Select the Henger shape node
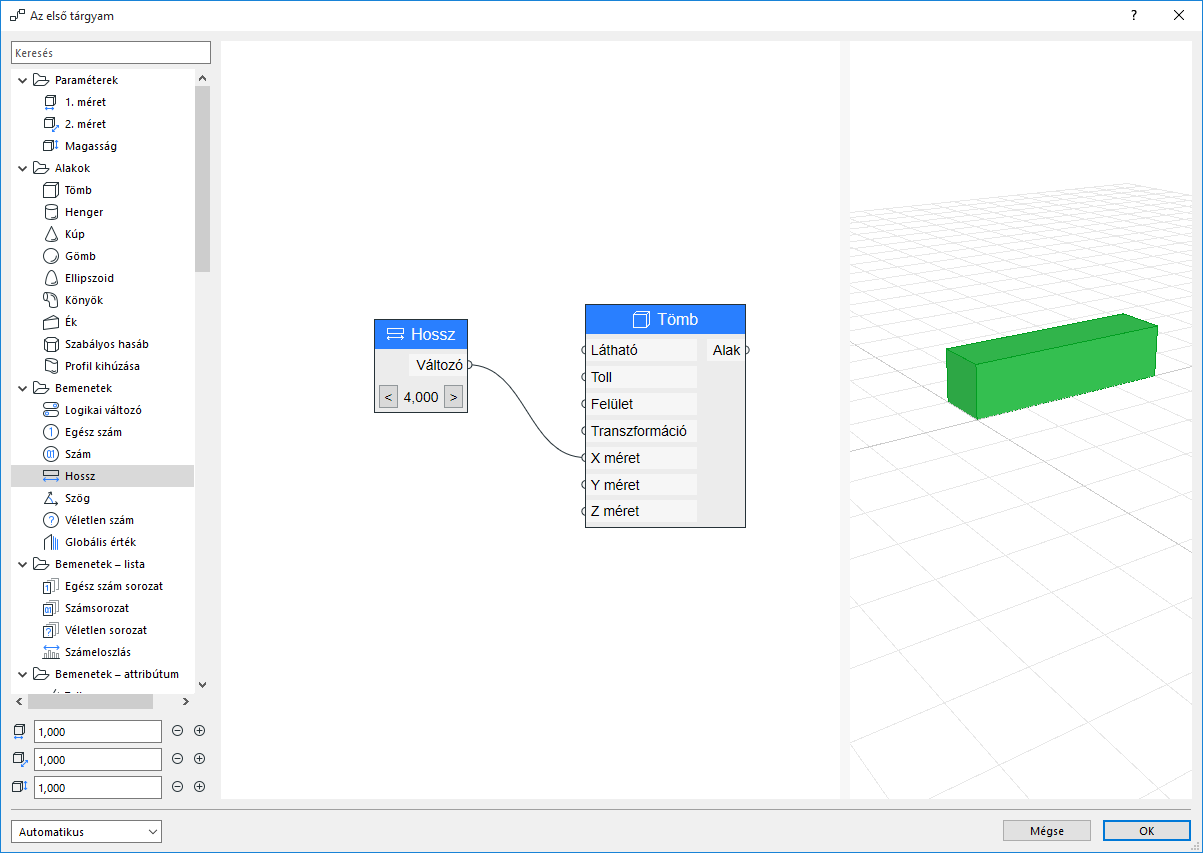The width and height of the screenshot is (1203, 853). pyautogui.click(x=76, y=211)
